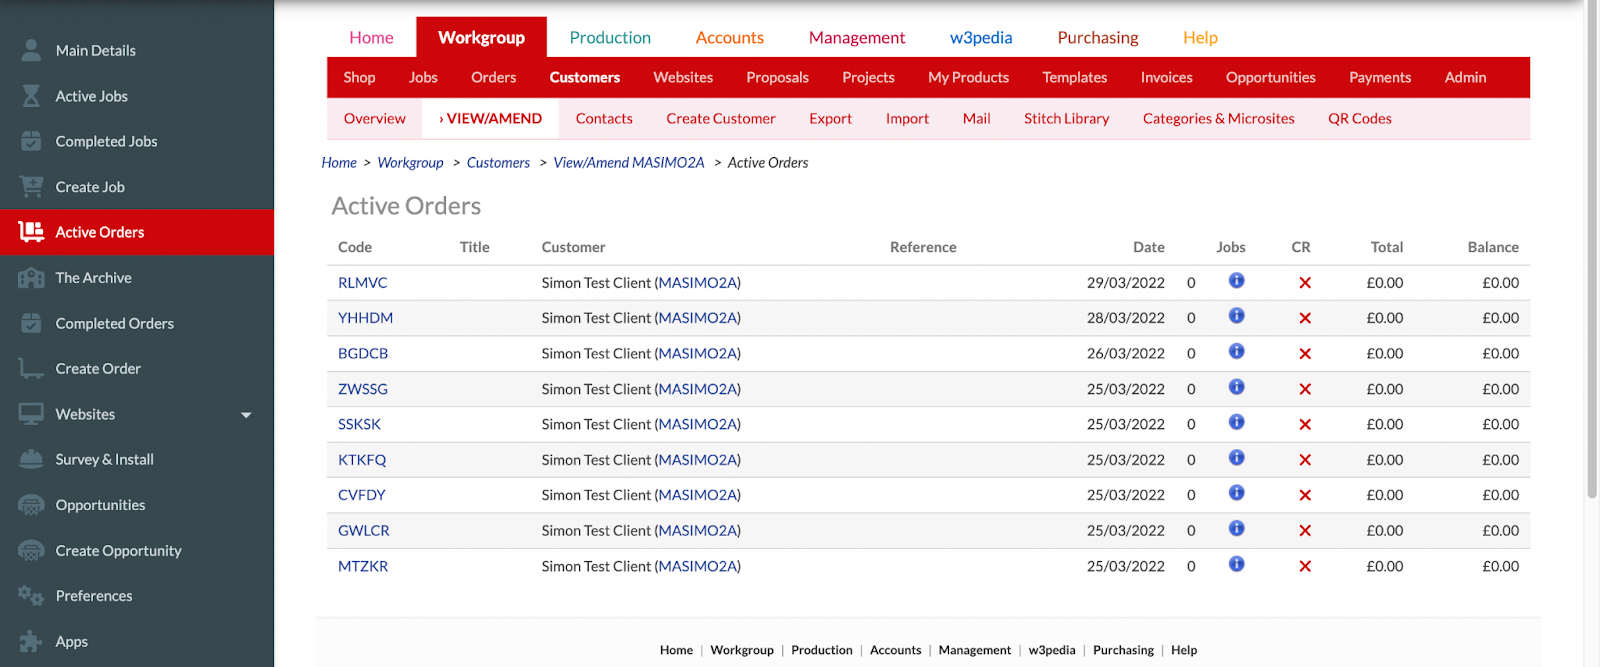Open order code ZWSSG link
1600x667 pixels.
pos(363,389)
